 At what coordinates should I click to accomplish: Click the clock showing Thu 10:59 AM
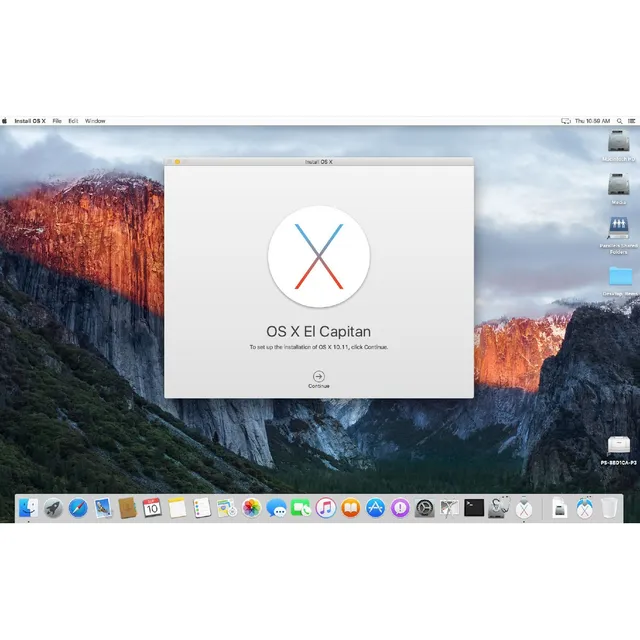coord(592,121)
